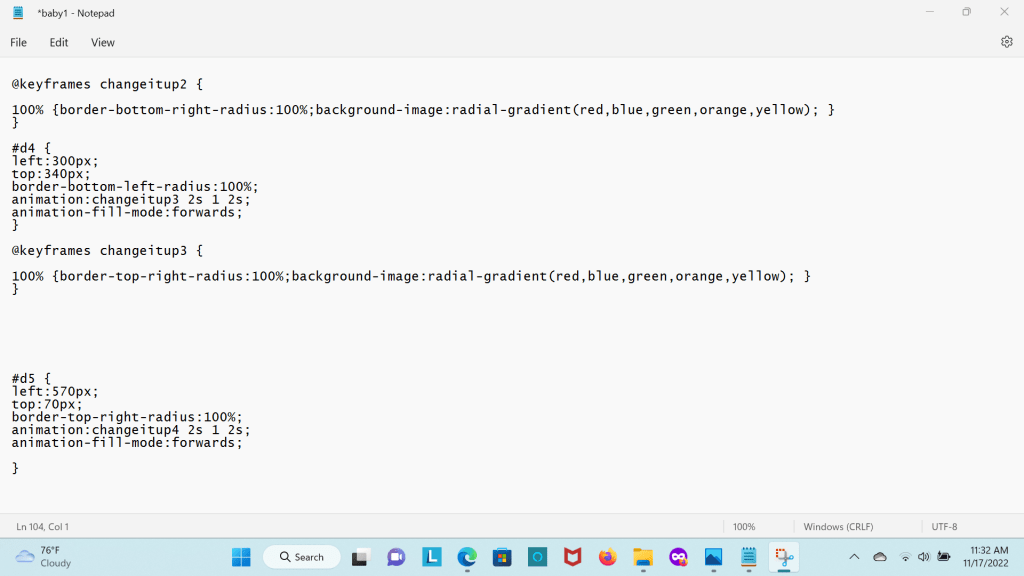Open clock and date showing 11:32 AM

(988, 557)
